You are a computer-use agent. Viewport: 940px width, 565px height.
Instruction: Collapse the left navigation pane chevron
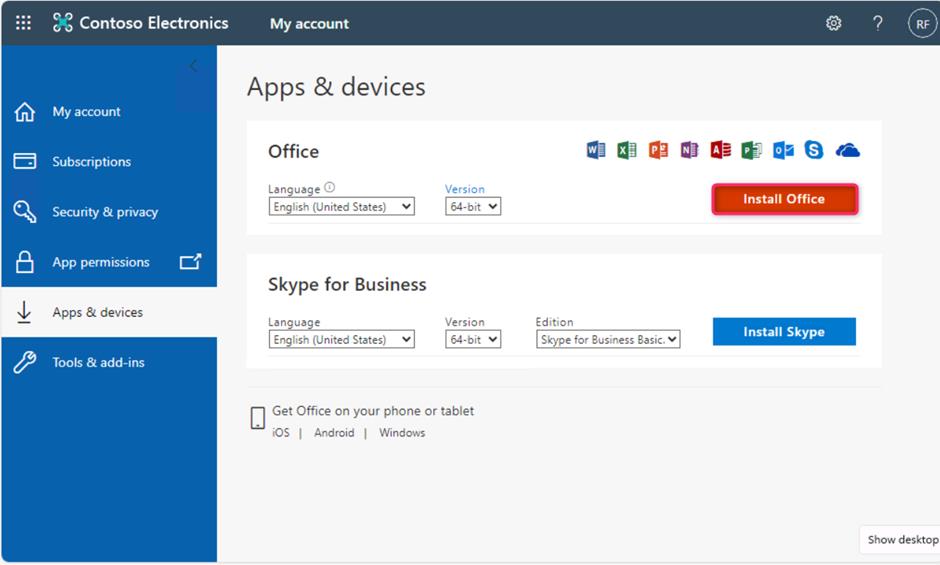click(x=193, y=66)
